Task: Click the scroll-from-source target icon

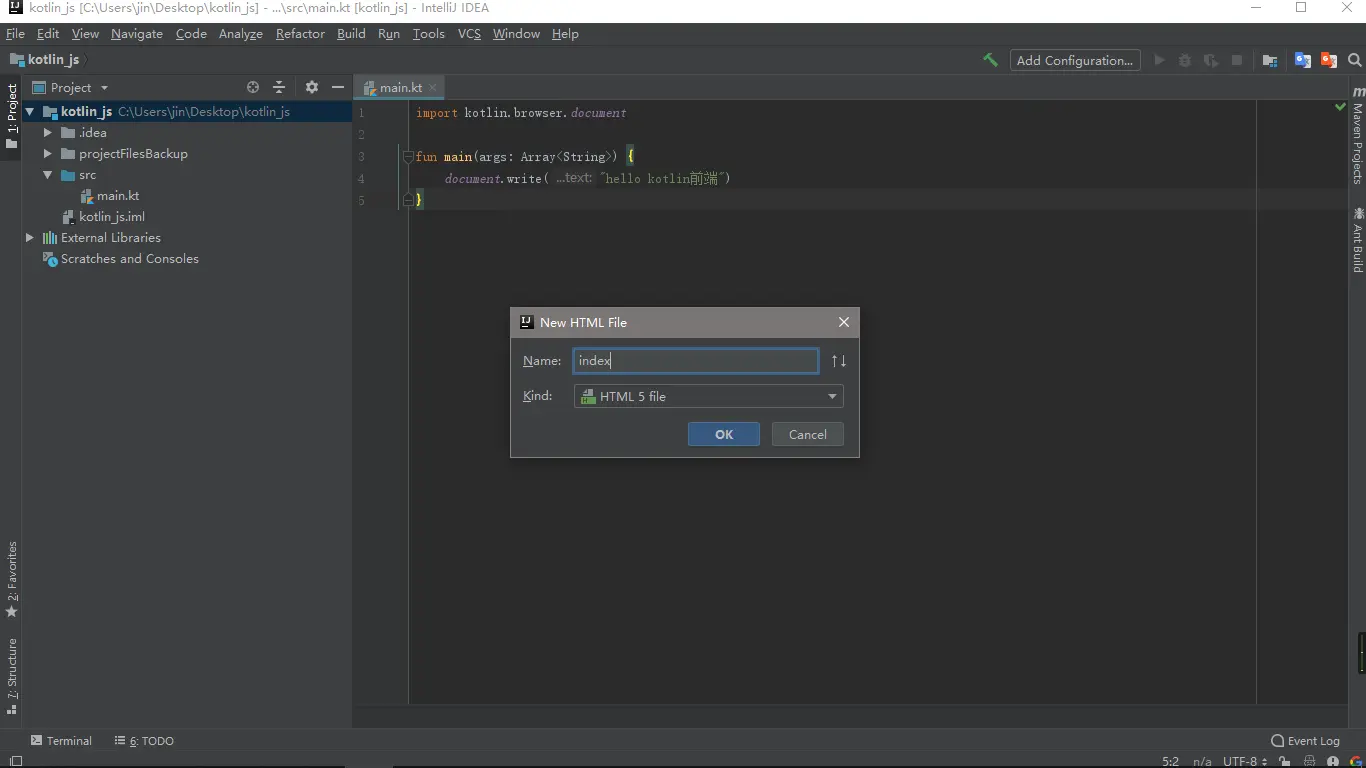Action: coord(253,87)
